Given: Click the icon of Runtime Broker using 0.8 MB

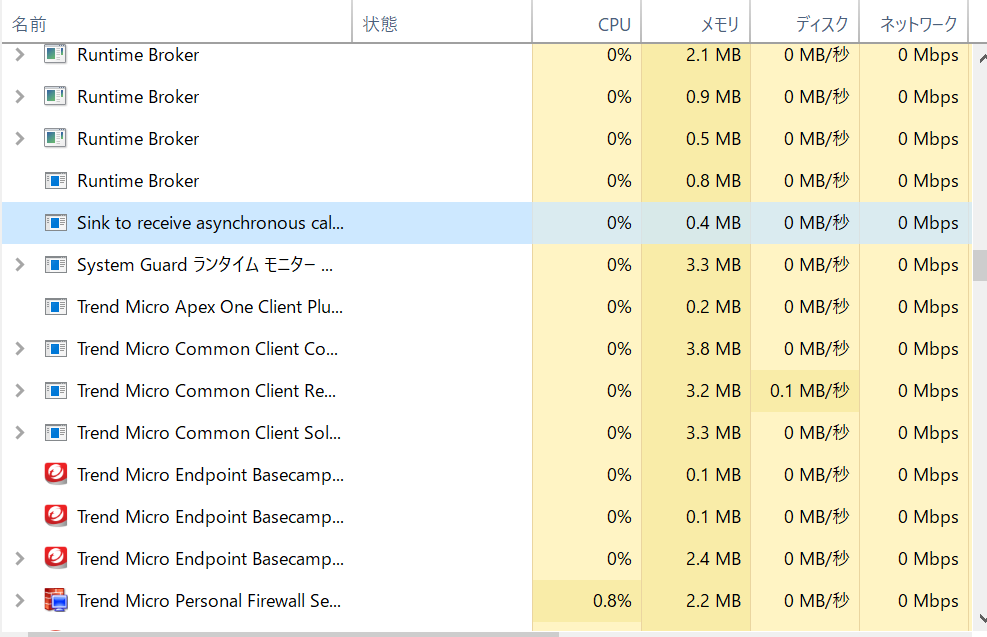Looking at the screenshot, I should click(x=55, y=181).
